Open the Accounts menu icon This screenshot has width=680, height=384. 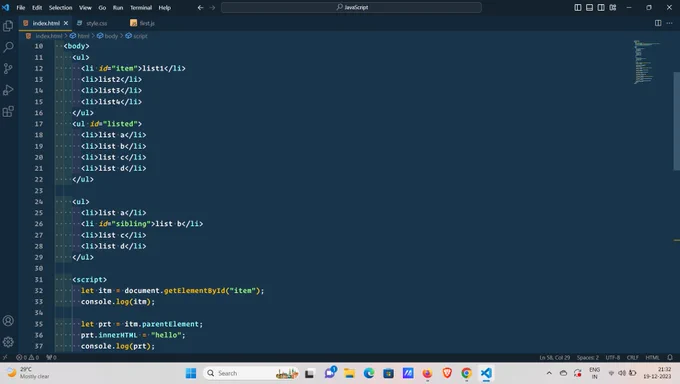pyautogui.click(x=8, y=321)
